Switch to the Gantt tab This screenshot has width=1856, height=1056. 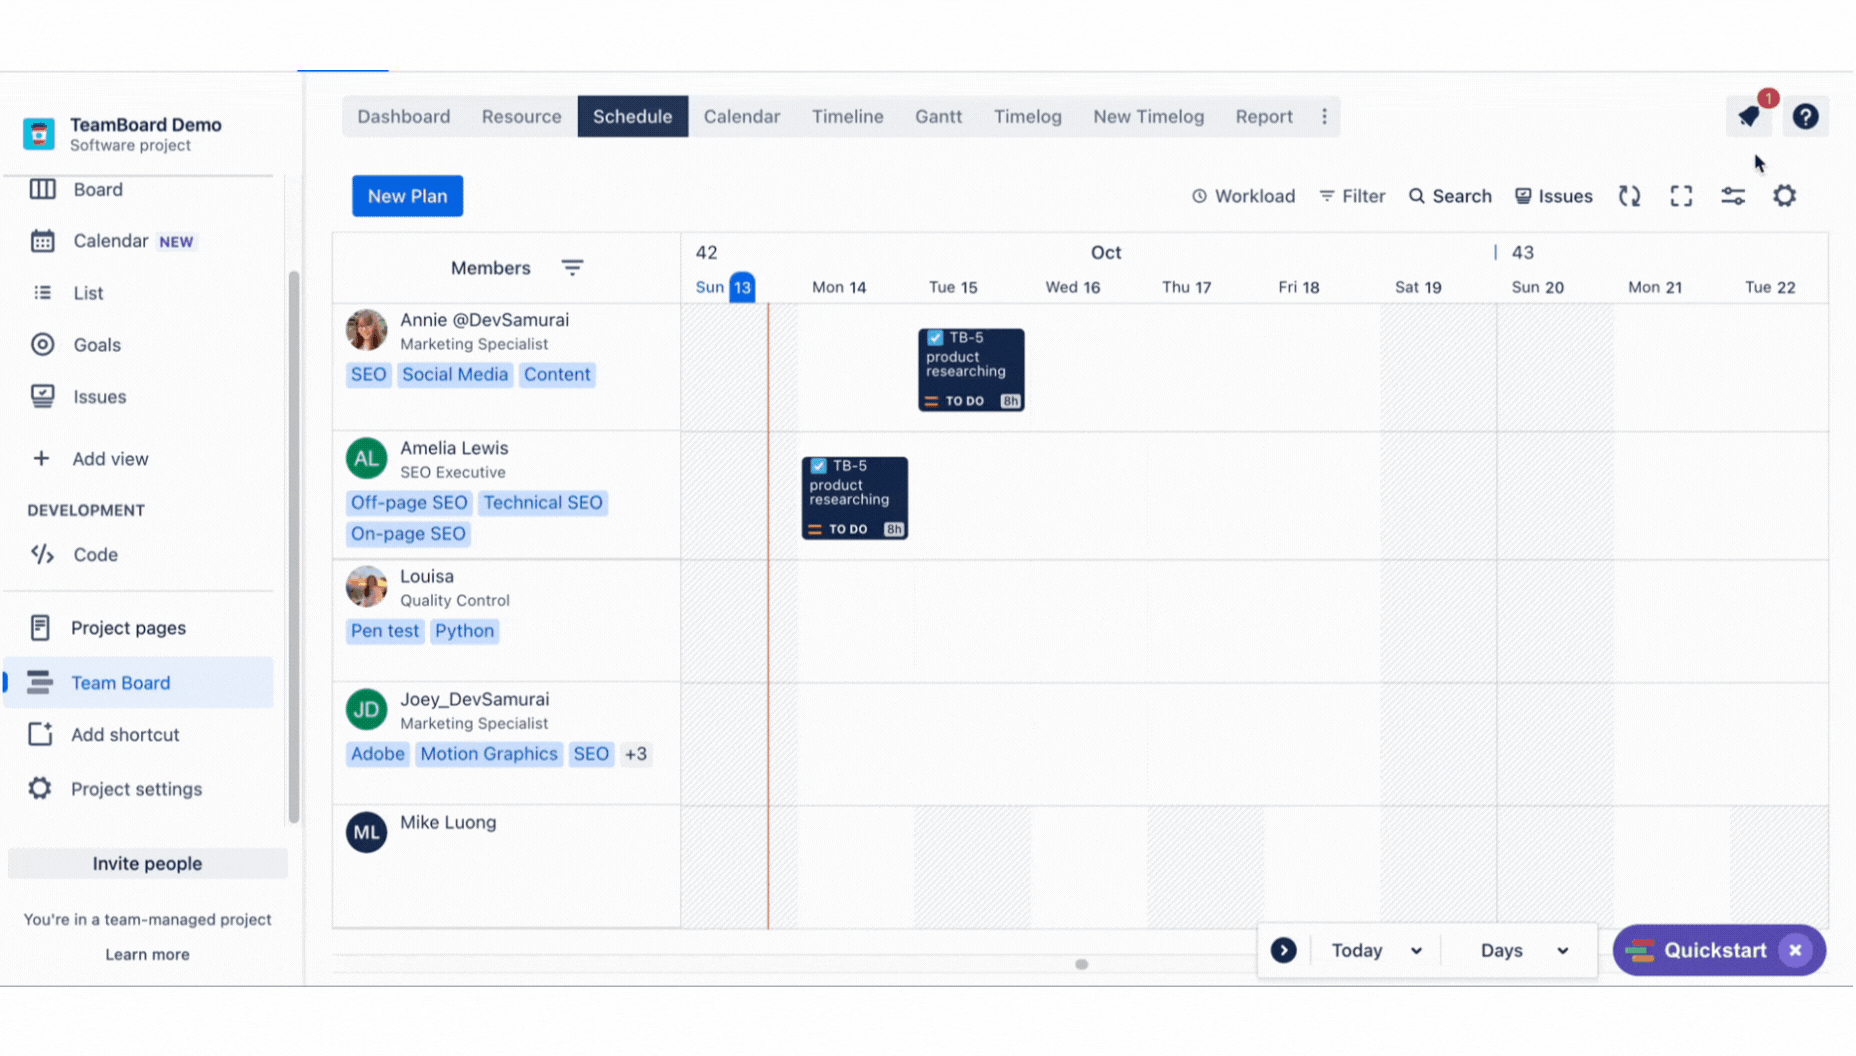[x=938, y=116]
